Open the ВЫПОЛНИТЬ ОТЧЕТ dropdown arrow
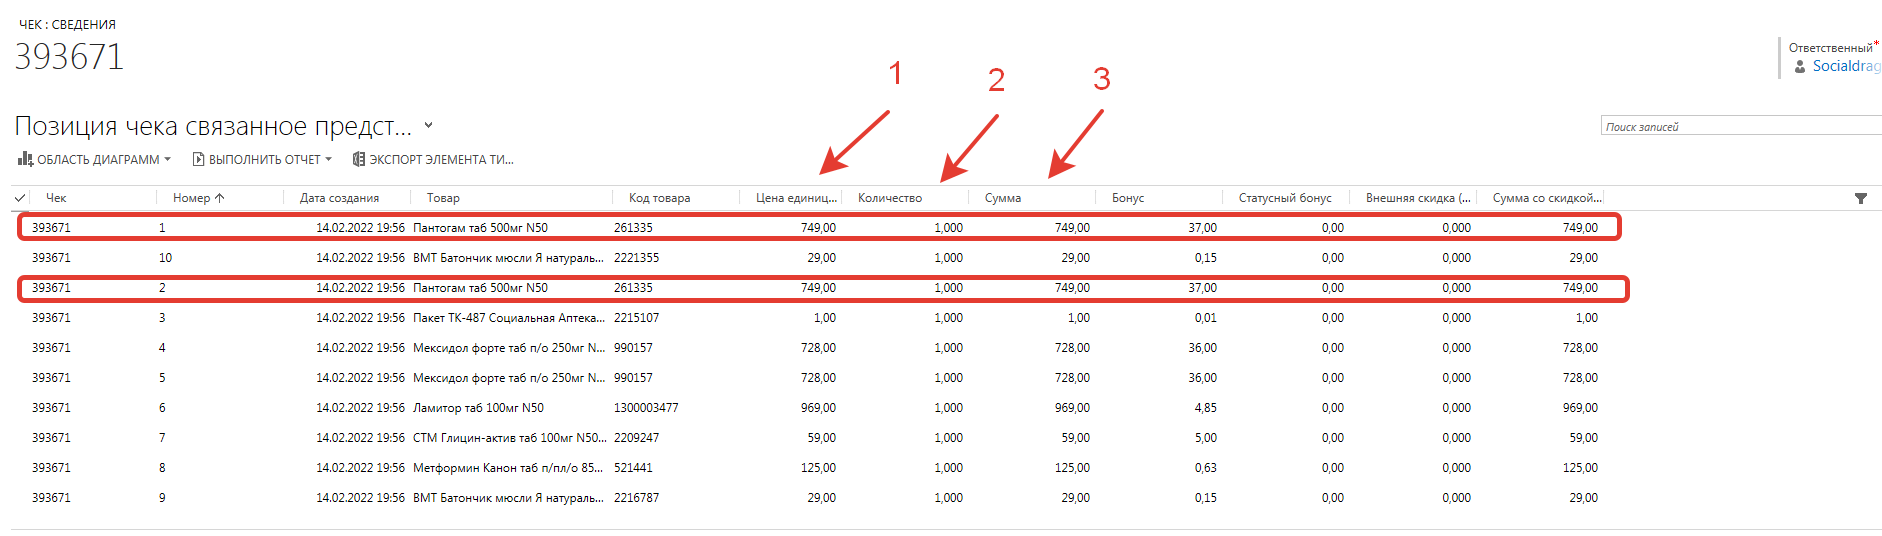This screenshot has width=1882, height=536. (329, 159)
